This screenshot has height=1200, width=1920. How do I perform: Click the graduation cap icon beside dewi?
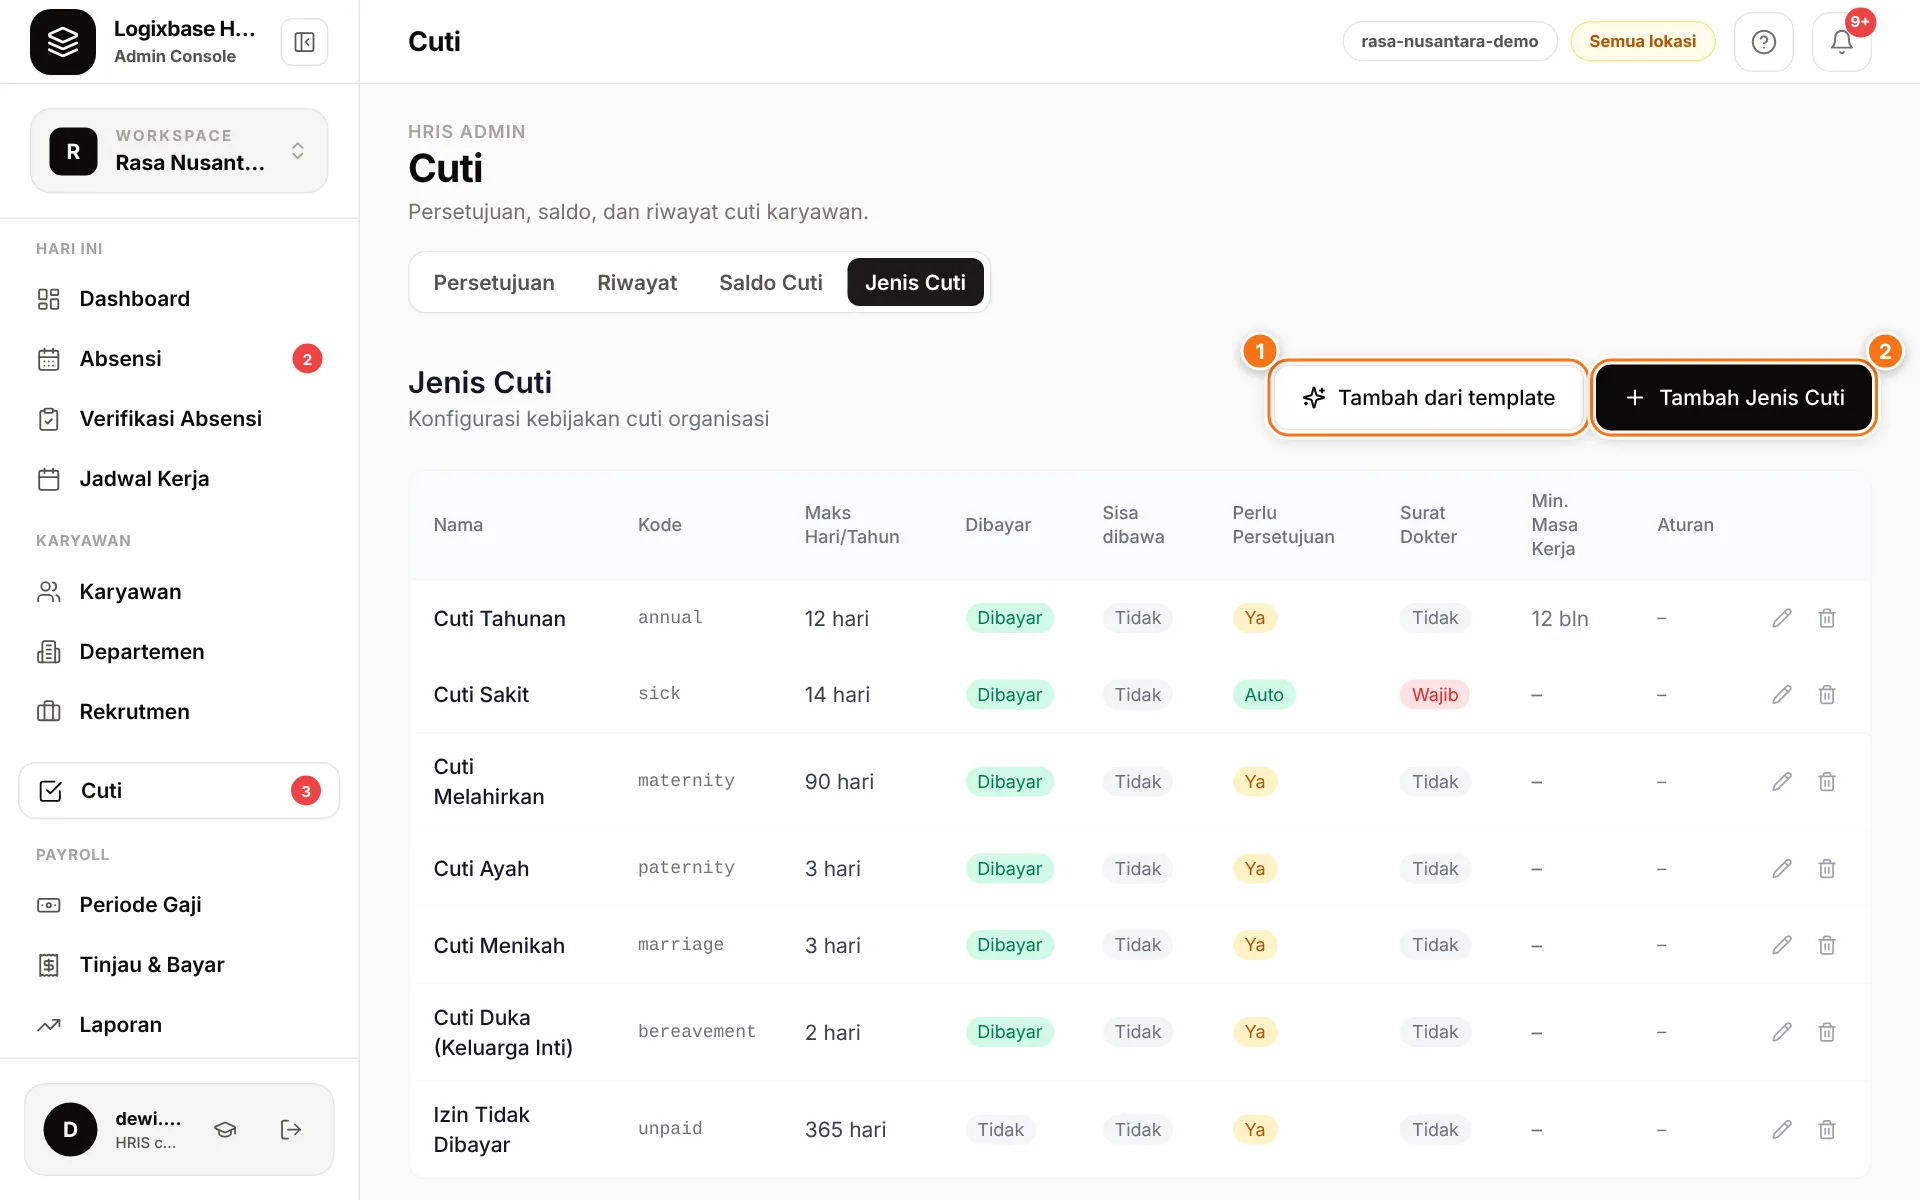coord(225,1130)
